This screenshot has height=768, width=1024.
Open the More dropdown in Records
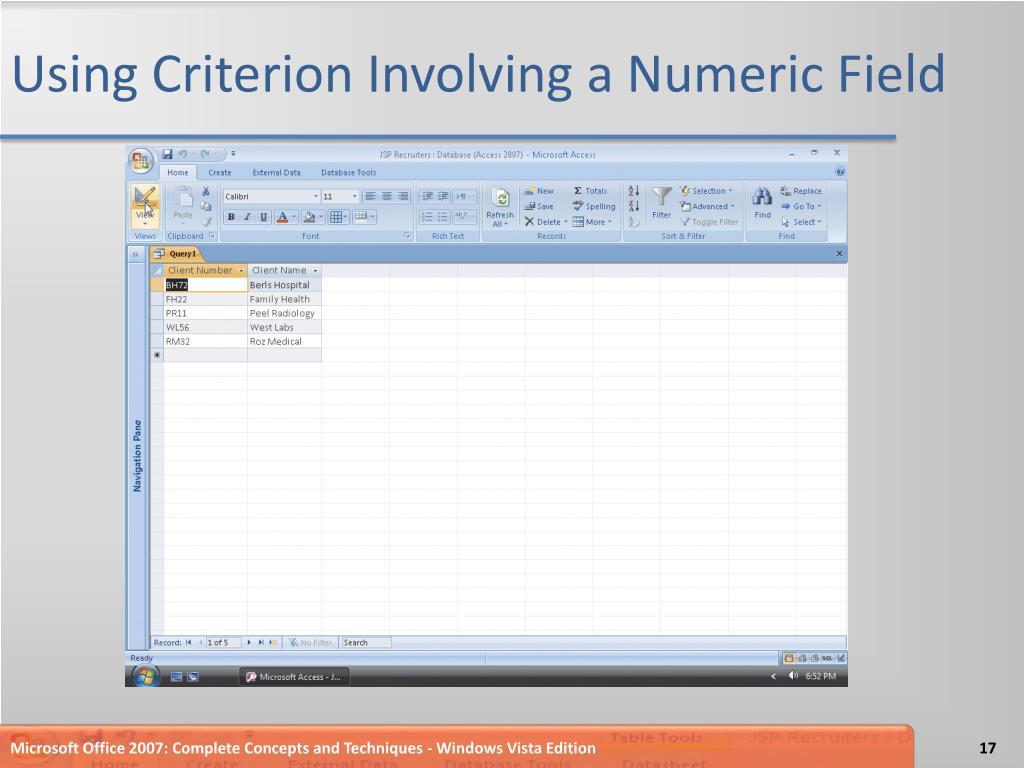coord(592,222)
